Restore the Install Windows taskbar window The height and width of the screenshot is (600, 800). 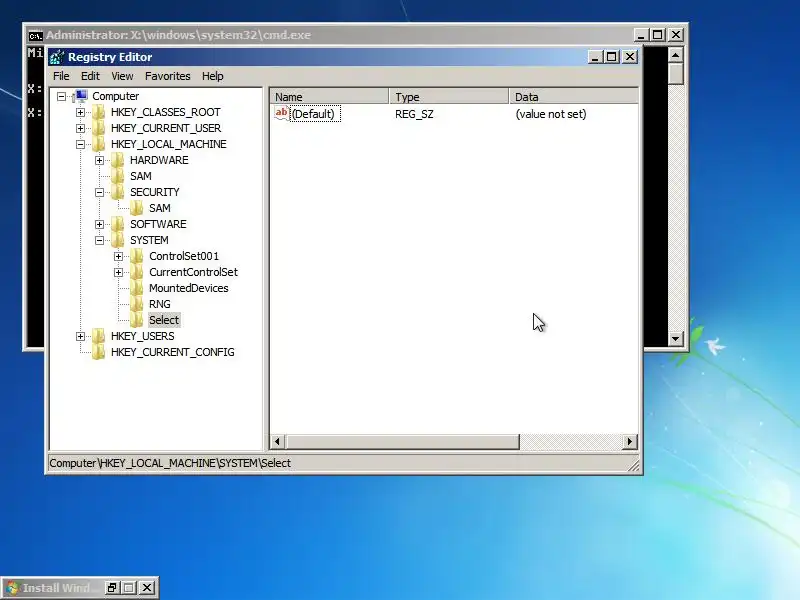[x=112, y=588]
